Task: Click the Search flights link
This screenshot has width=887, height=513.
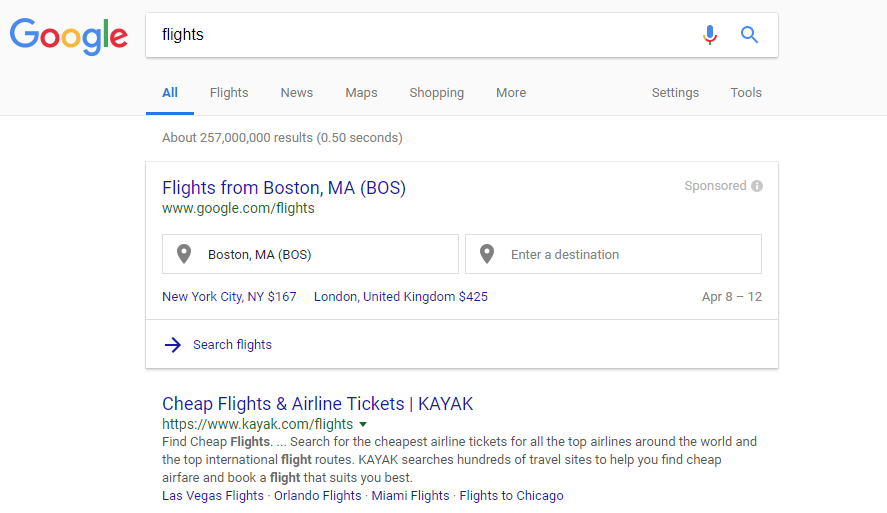Action: pos(232,344)
